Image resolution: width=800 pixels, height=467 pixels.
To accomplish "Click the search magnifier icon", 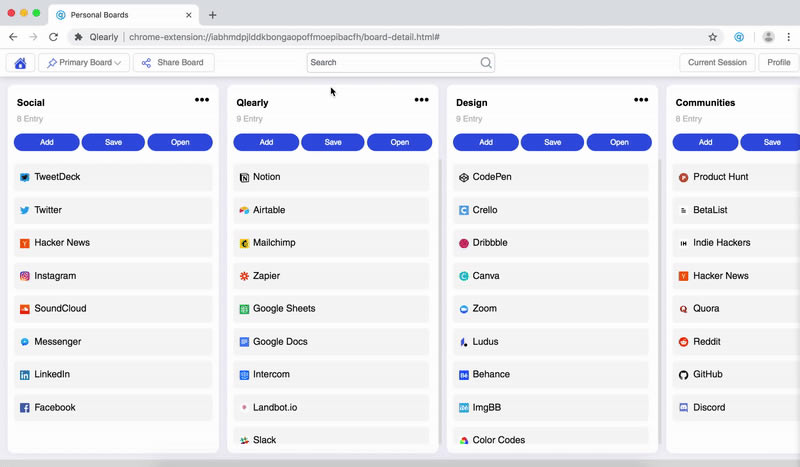I will (486, 63).
